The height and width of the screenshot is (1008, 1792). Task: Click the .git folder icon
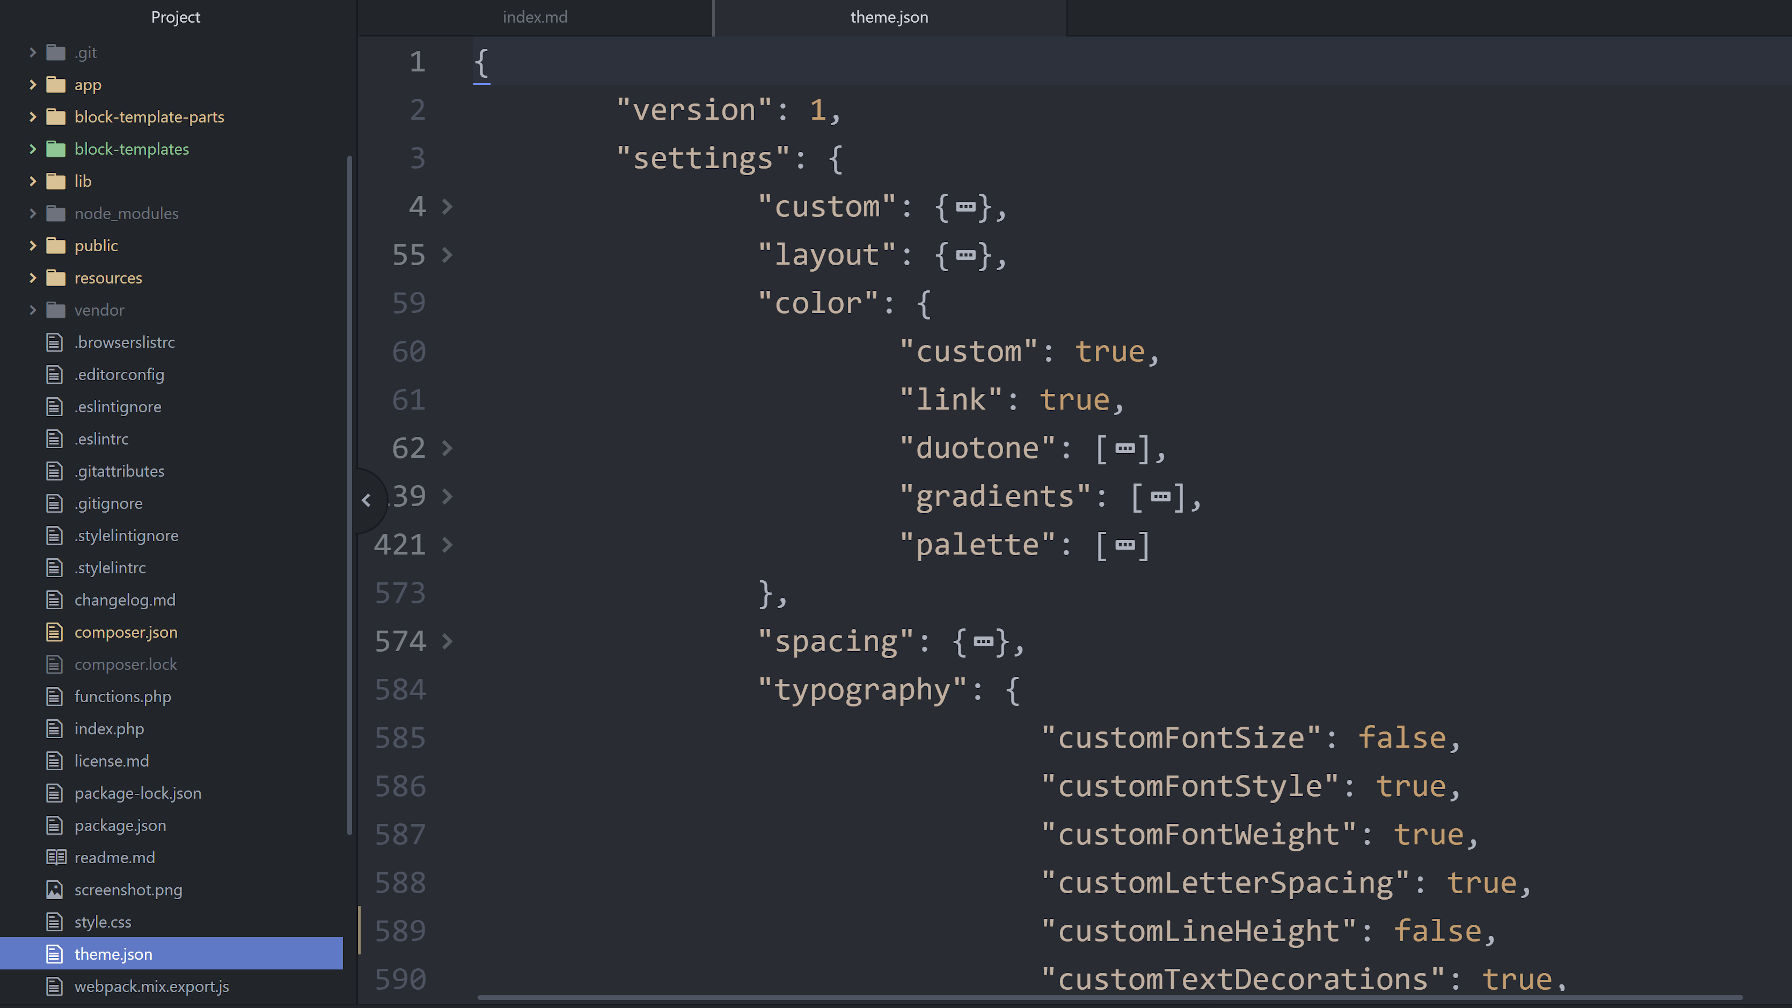(x=55, y=52)
